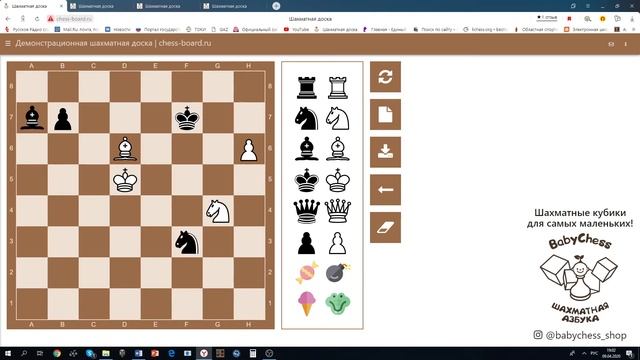Select the bomb marker in the palette

click(338, 273)
